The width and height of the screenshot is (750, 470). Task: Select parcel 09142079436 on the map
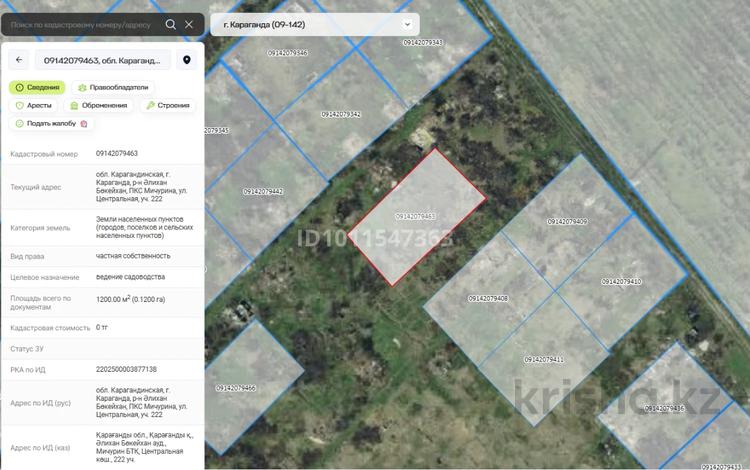pyautogui.click(x=665, y=409)
